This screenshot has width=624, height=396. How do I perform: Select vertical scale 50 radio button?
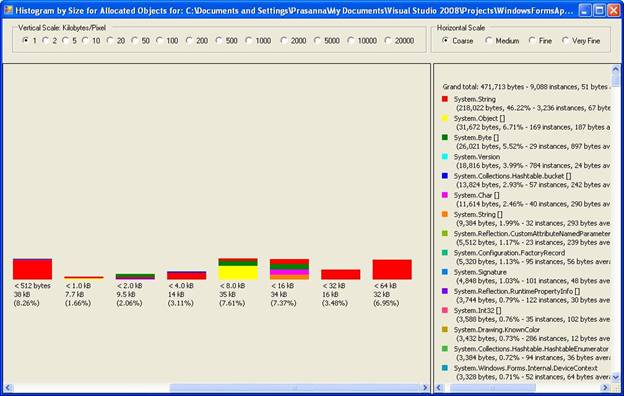(x=135, y=41)
